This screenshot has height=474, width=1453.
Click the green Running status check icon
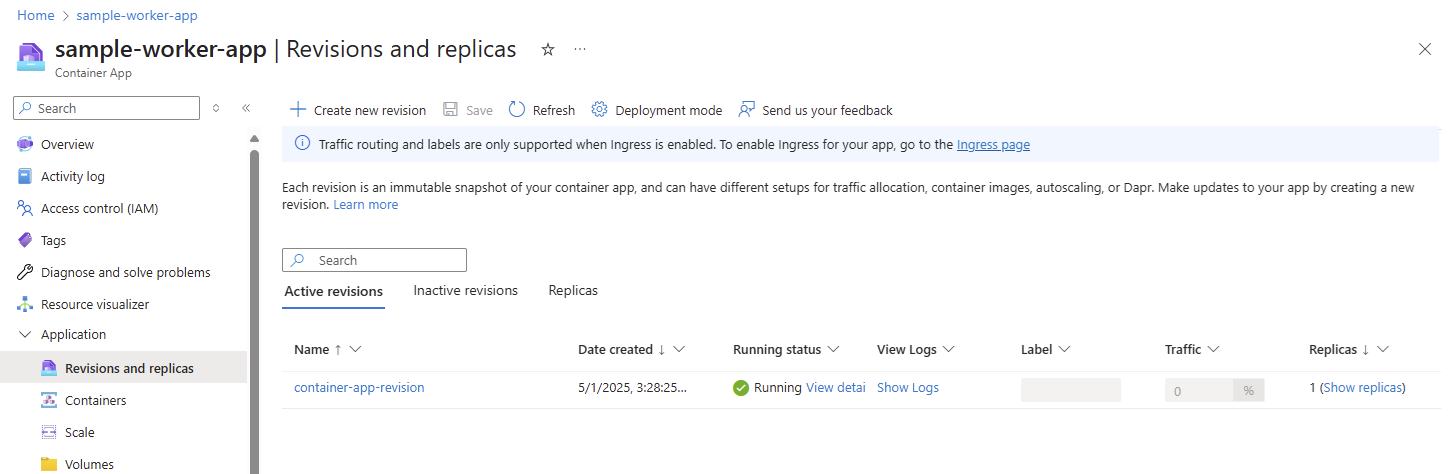pyautogui.click(x=741, y=388)
